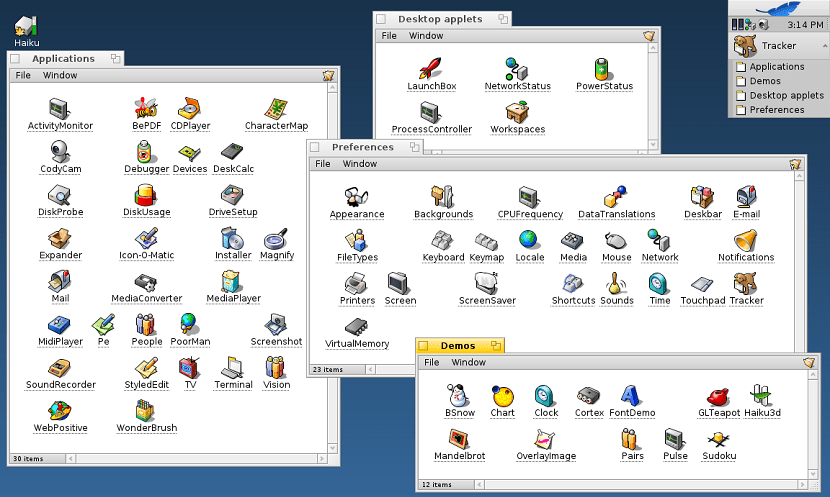Viewport: 830px width, 497px height.
Task: Click the Preferences window title tab
Action: [363, 147]
